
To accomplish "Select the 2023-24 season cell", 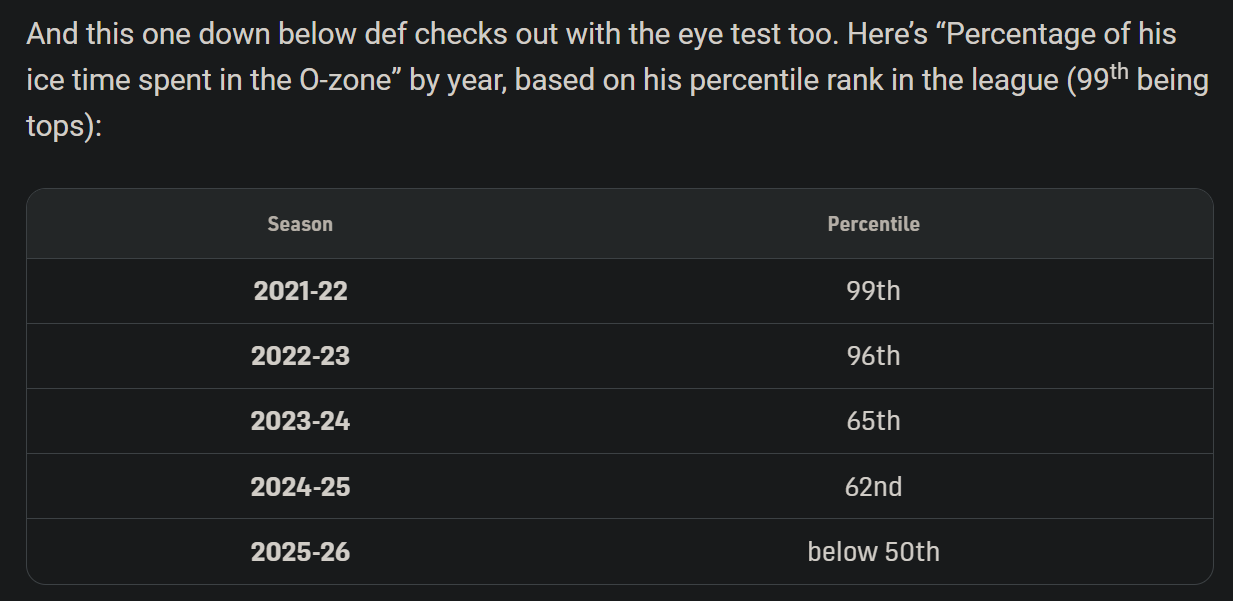I will coord(300,421).
